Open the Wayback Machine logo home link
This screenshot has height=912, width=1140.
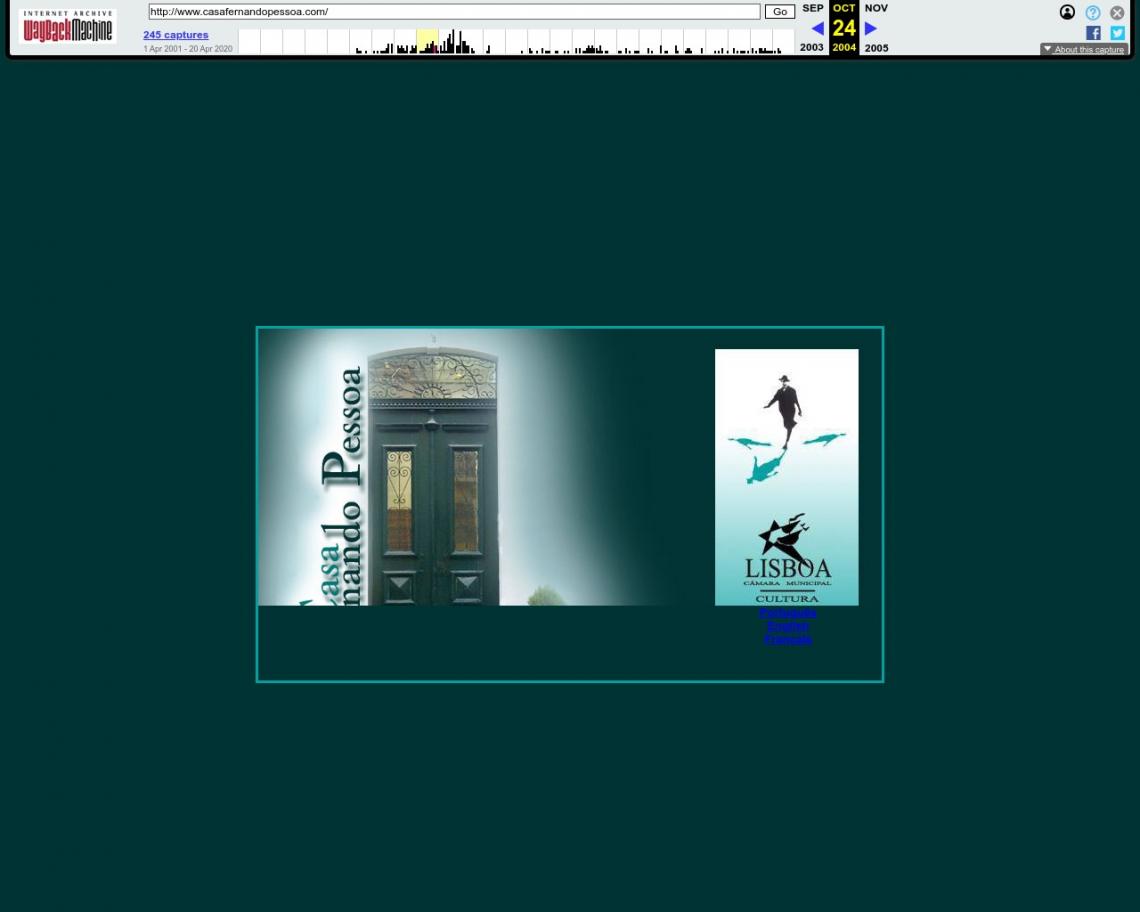point(68,26)
